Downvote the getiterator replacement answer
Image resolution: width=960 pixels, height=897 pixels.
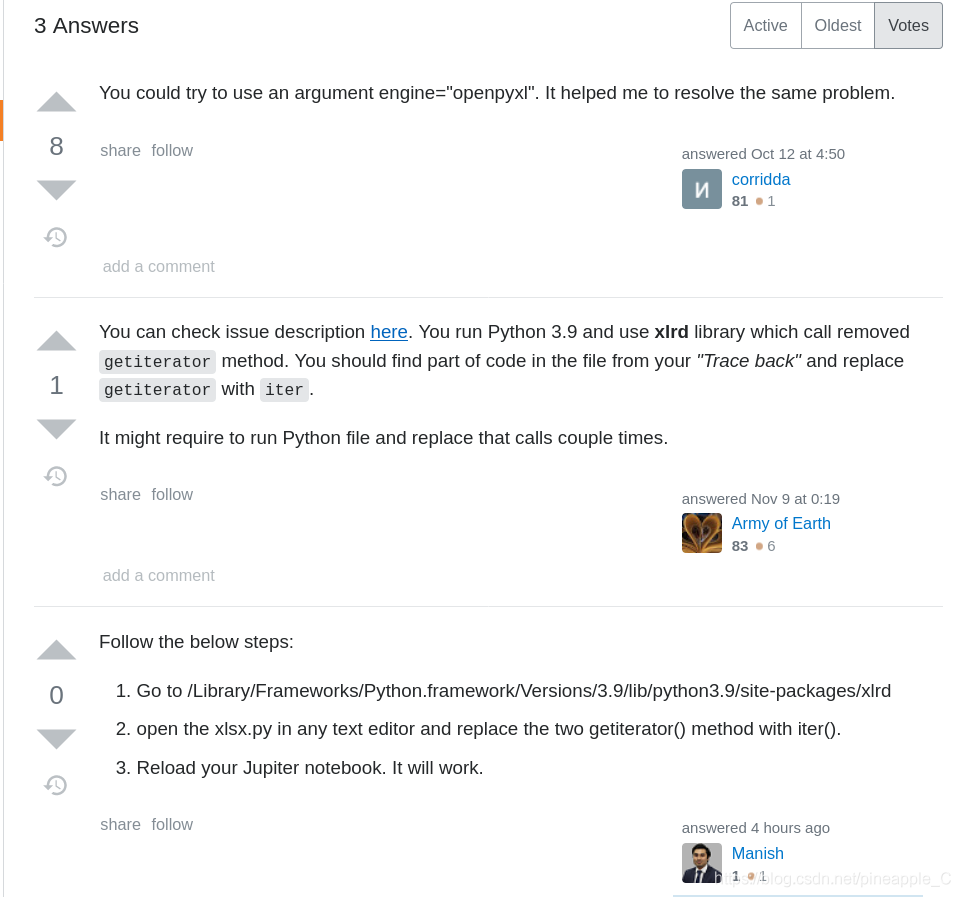(x=56, y=429)
